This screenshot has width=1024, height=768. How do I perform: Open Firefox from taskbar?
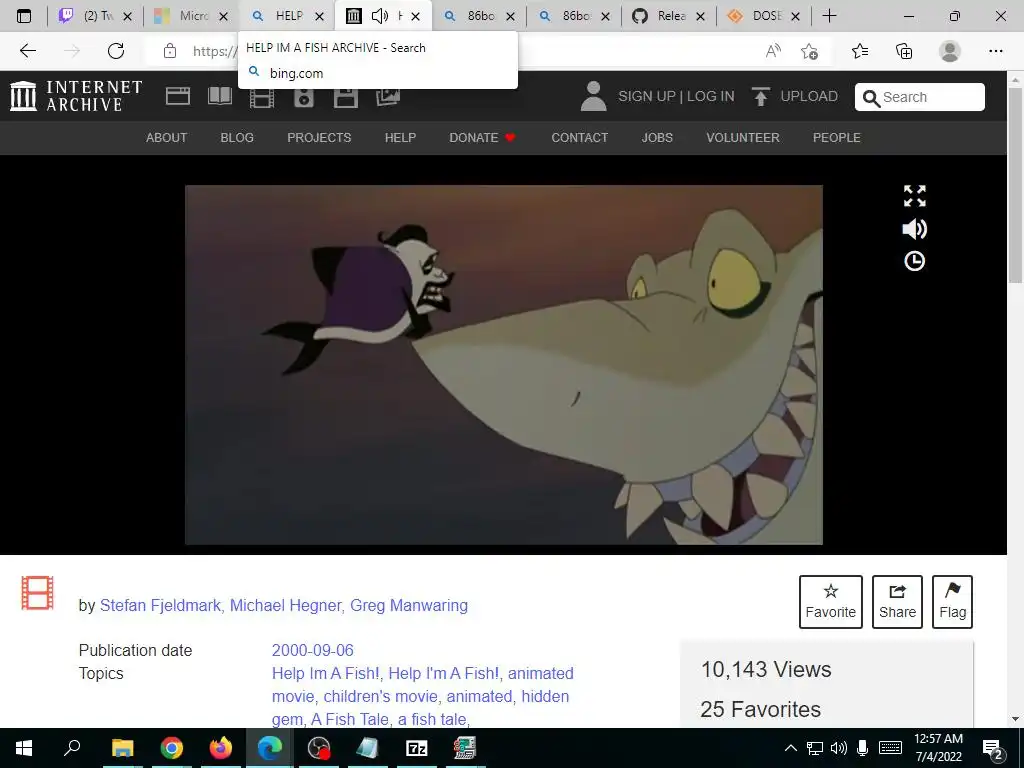coord(221,748)
